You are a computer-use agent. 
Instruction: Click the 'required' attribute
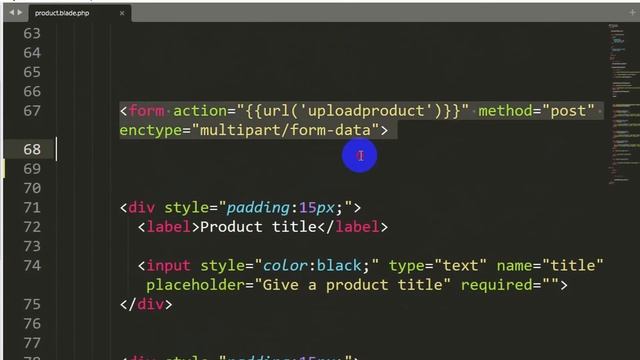click(497, 285)
